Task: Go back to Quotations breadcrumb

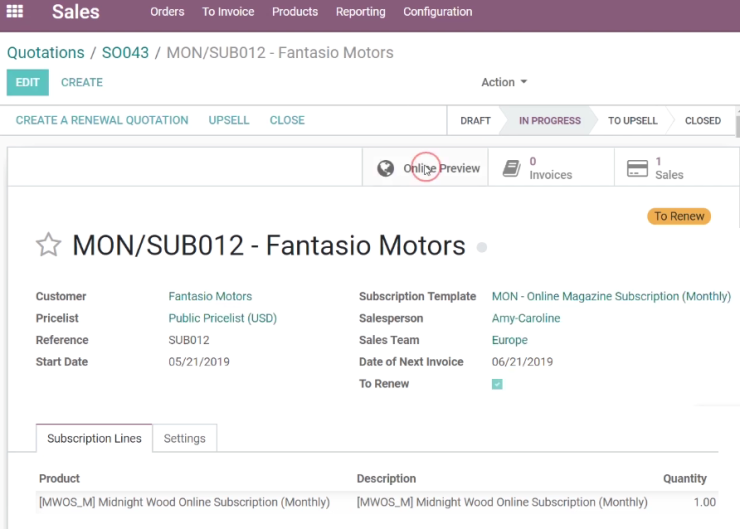Action: point(46,52)
